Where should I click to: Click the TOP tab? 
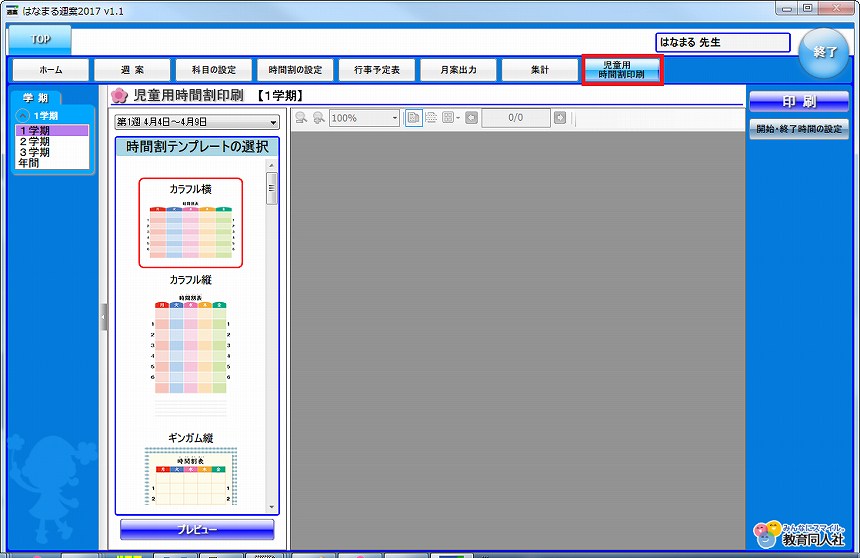click(40, 40)
